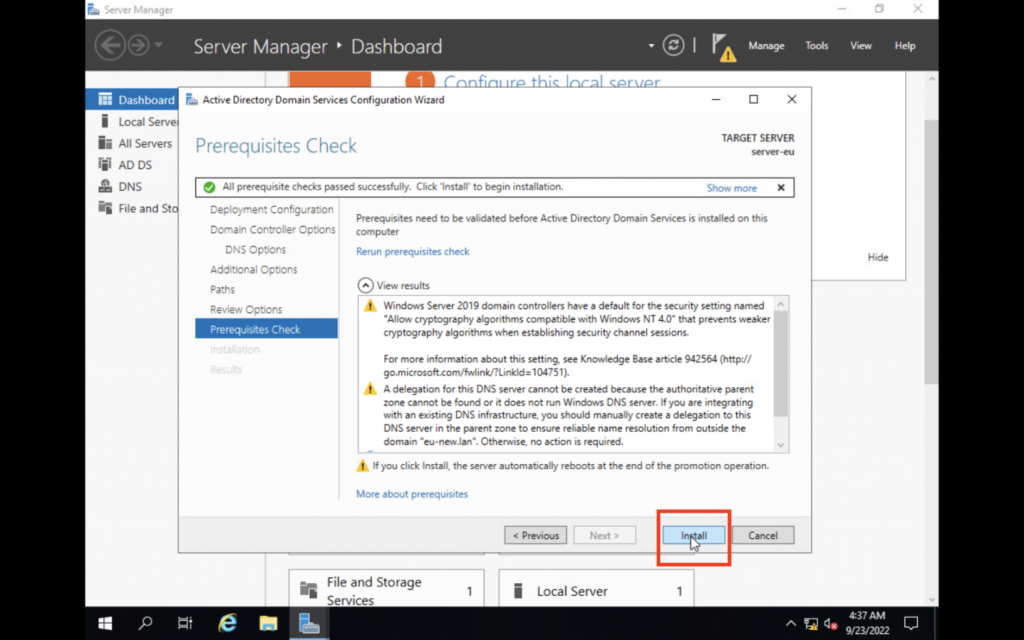Open Internet Explorer from taskbar

tap(227, 623)
